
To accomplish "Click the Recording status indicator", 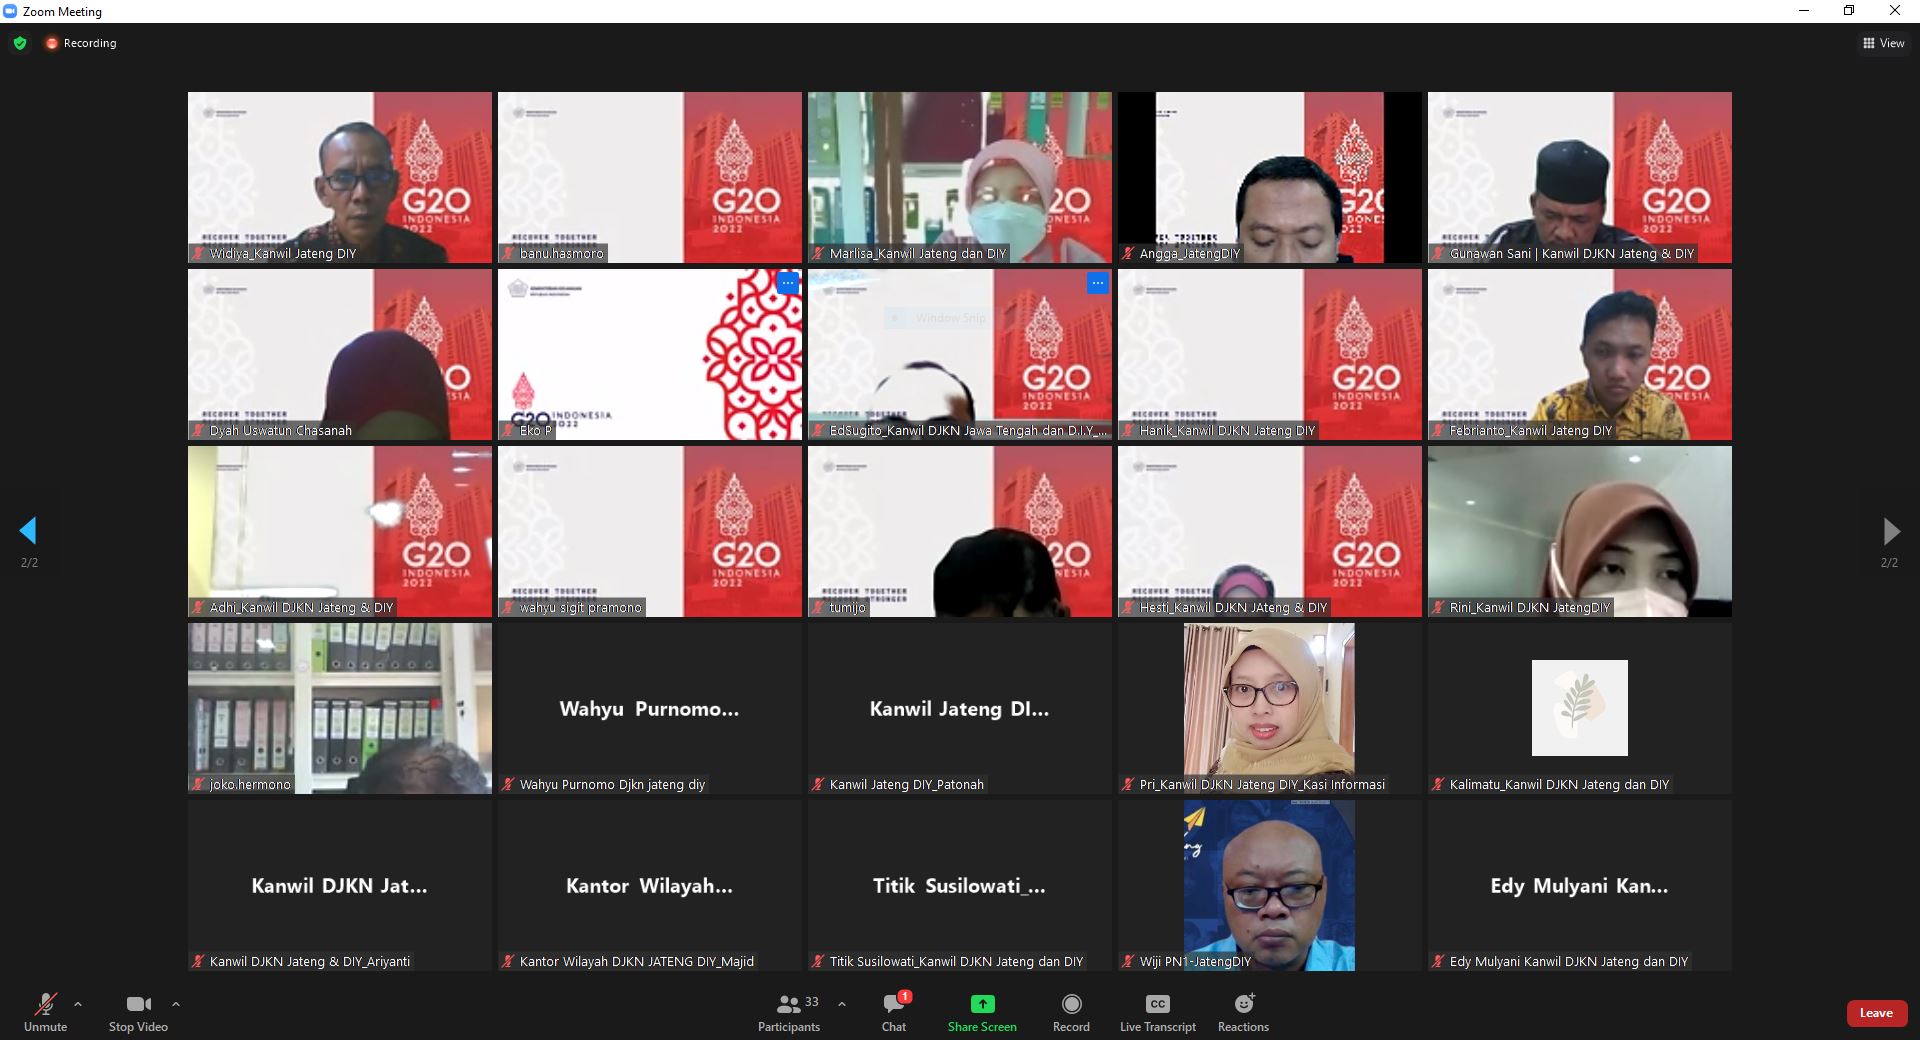I will click(x=80, y=43).
